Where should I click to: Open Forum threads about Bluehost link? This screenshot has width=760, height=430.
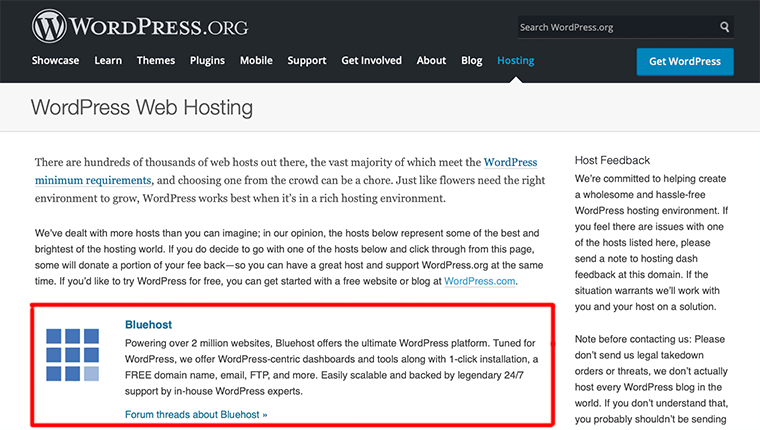(x=196, y=414)
